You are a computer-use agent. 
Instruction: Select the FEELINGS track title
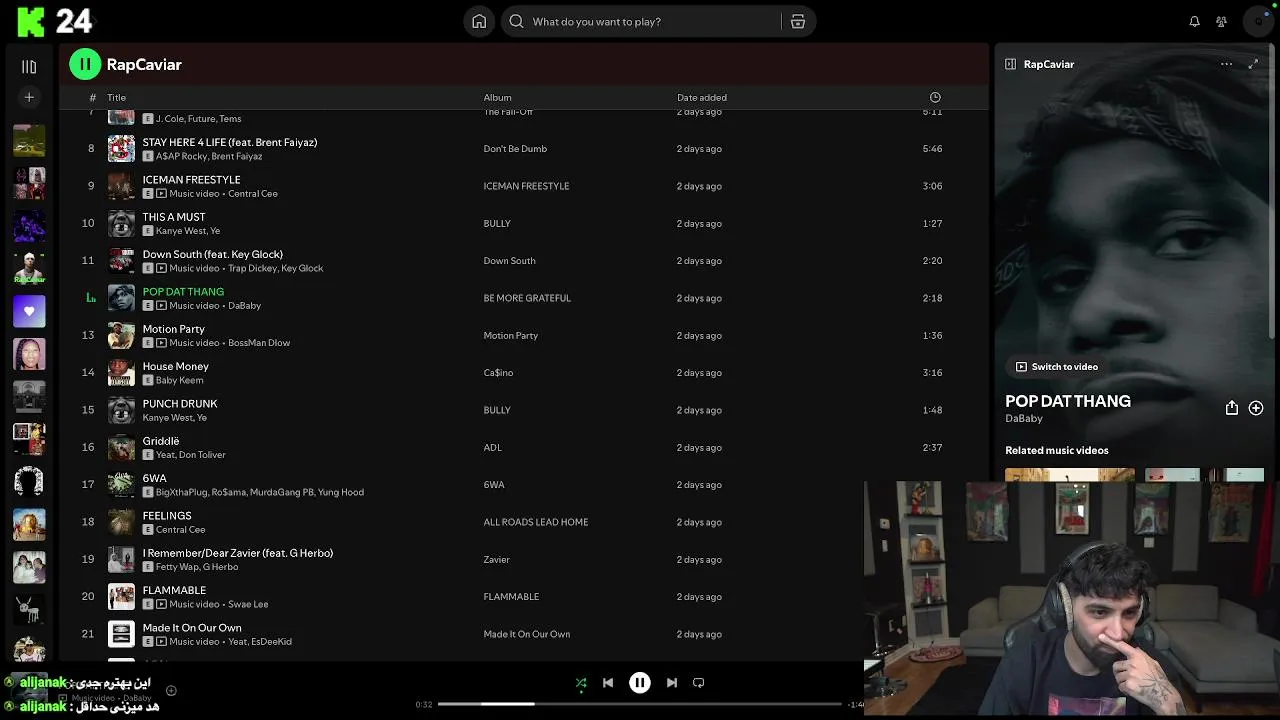point(166,516)
